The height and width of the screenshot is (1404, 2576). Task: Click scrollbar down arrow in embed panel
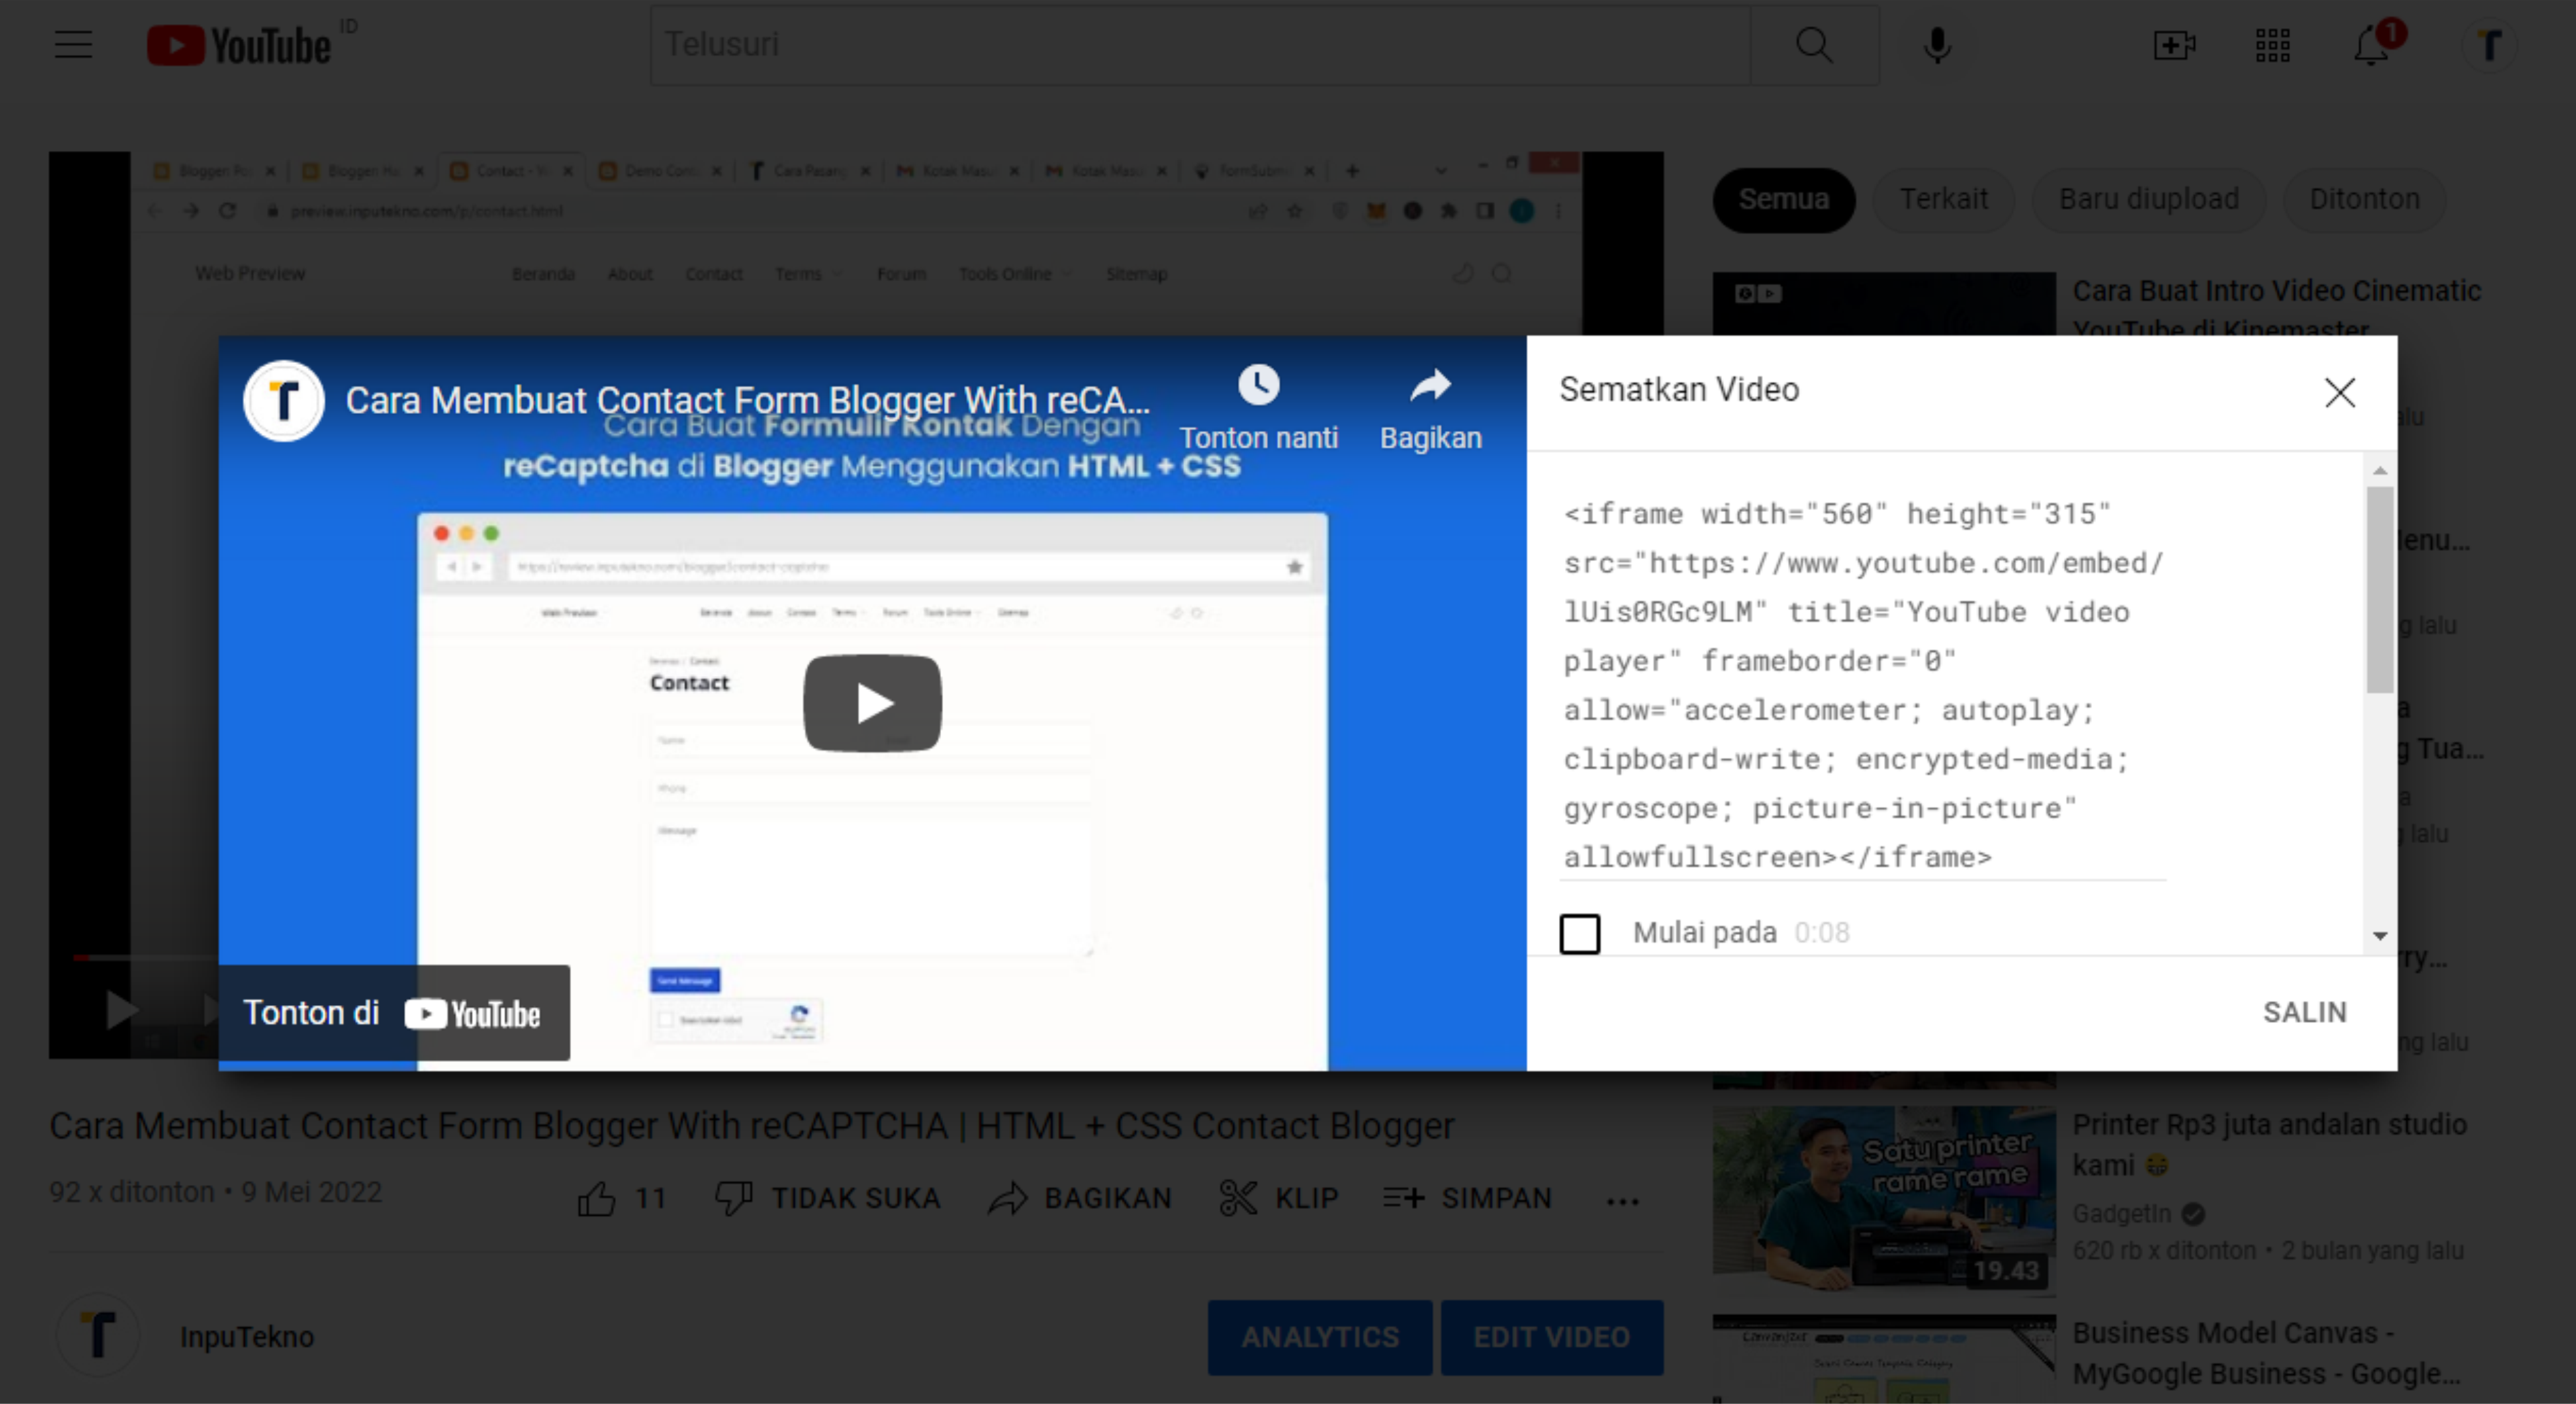click(2380, 936)
